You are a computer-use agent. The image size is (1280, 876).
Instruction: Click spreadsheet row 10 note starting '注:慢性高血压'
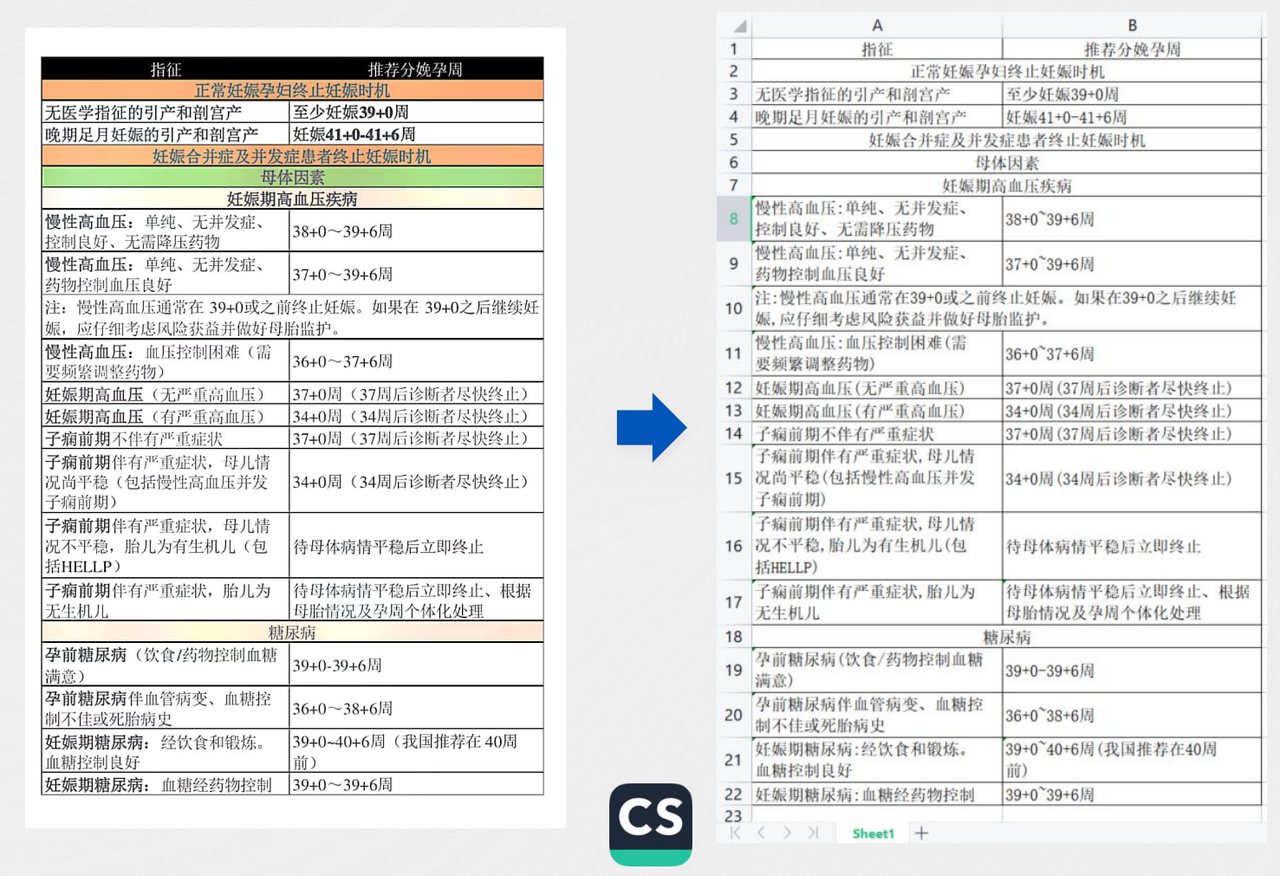[x=1007, y=309]
